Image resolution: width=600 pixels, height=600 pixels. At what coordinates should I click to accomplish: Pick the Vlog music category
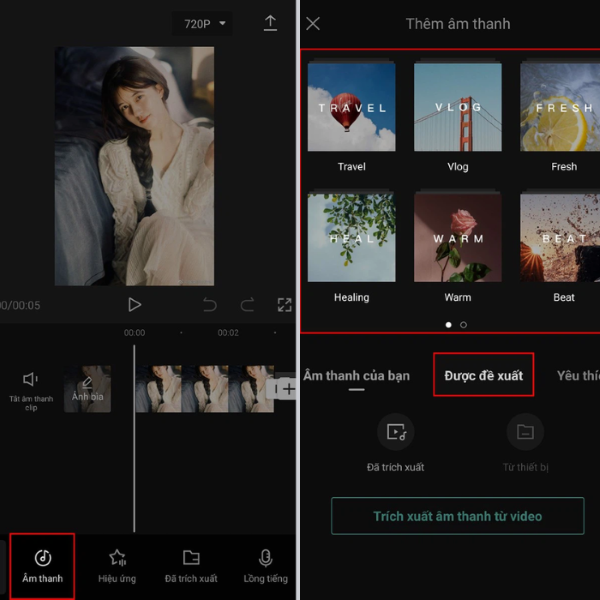(458, 107)
